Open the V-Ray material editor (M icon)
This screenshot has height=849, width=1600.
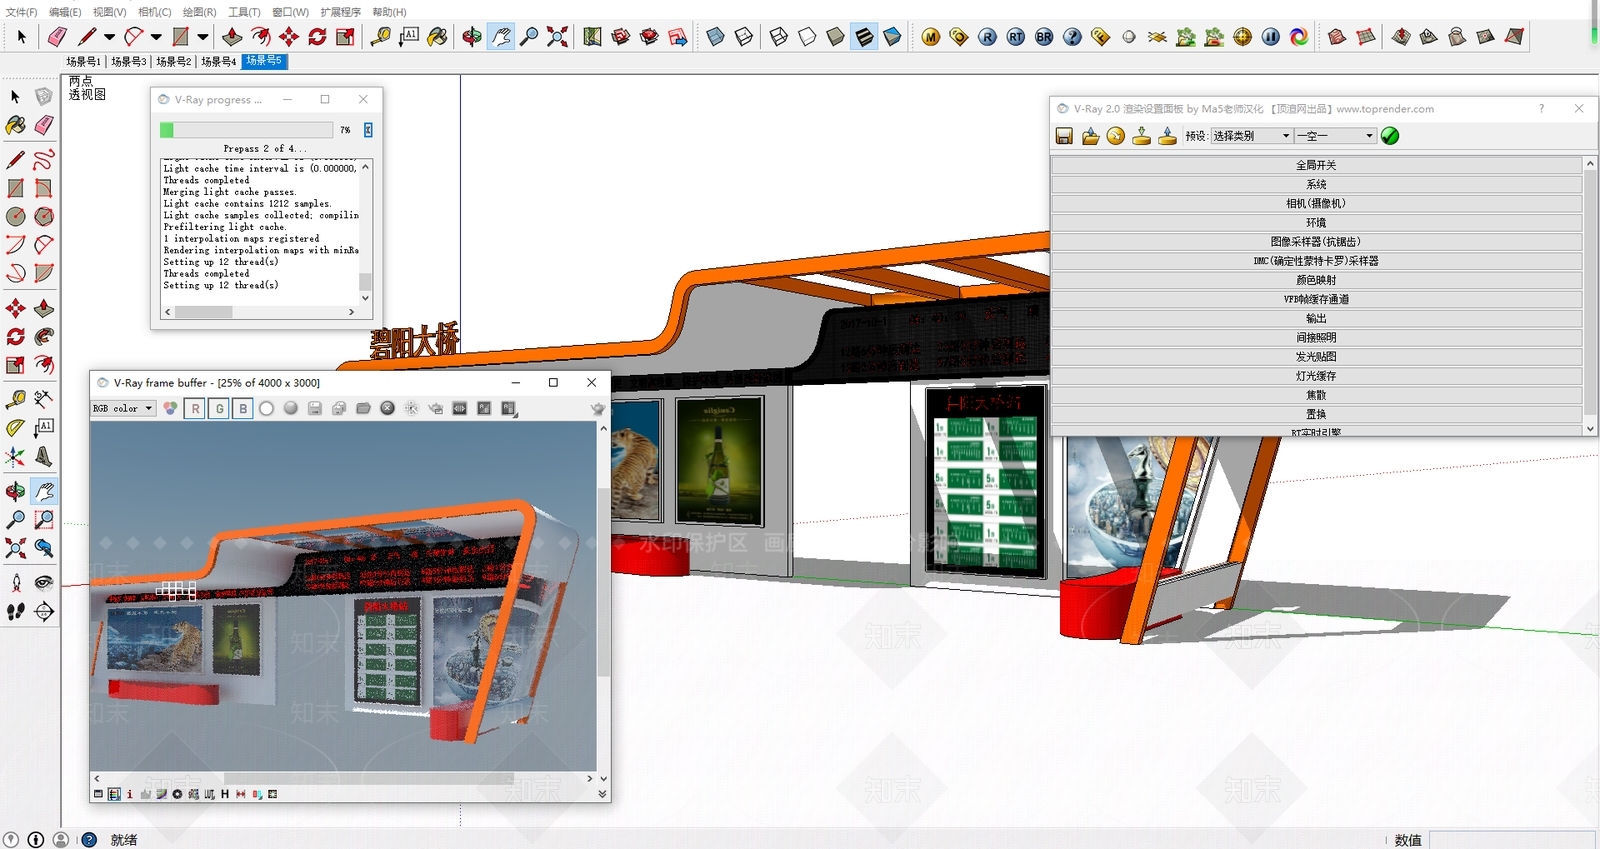(x=931, y=37)
